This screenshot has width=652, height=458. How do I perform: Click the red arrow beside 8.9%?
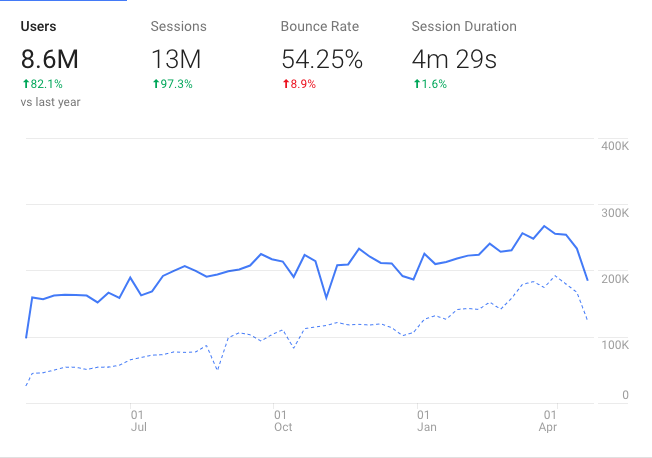(x=285, y=84)
